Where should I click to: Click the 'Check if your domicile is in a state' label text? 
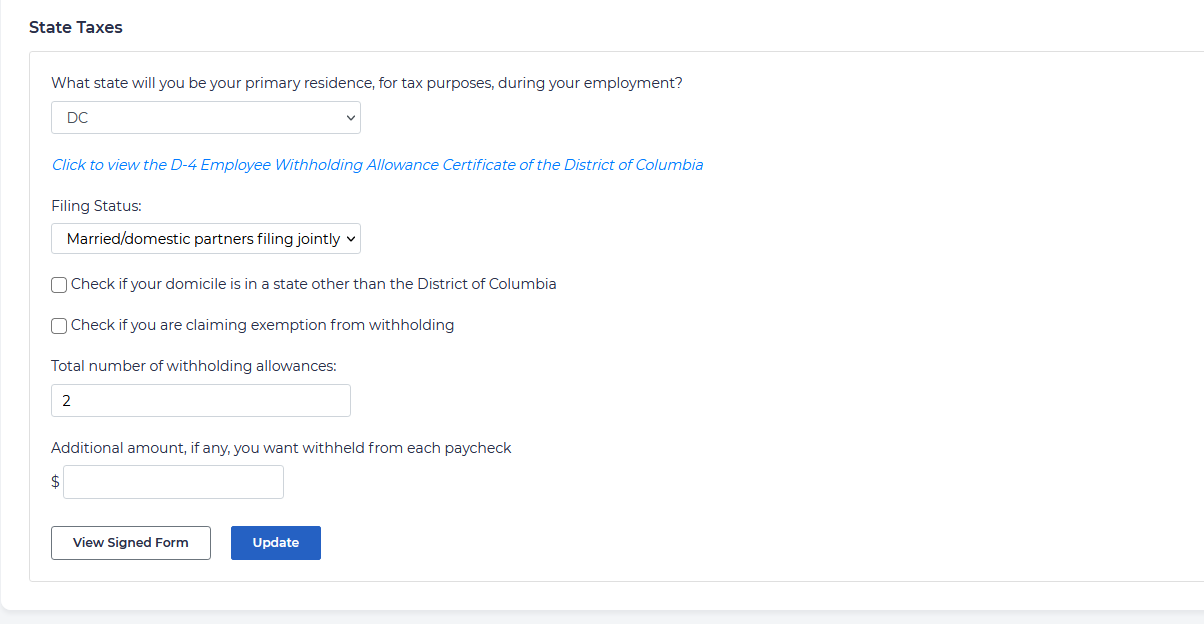click(313, 284)
